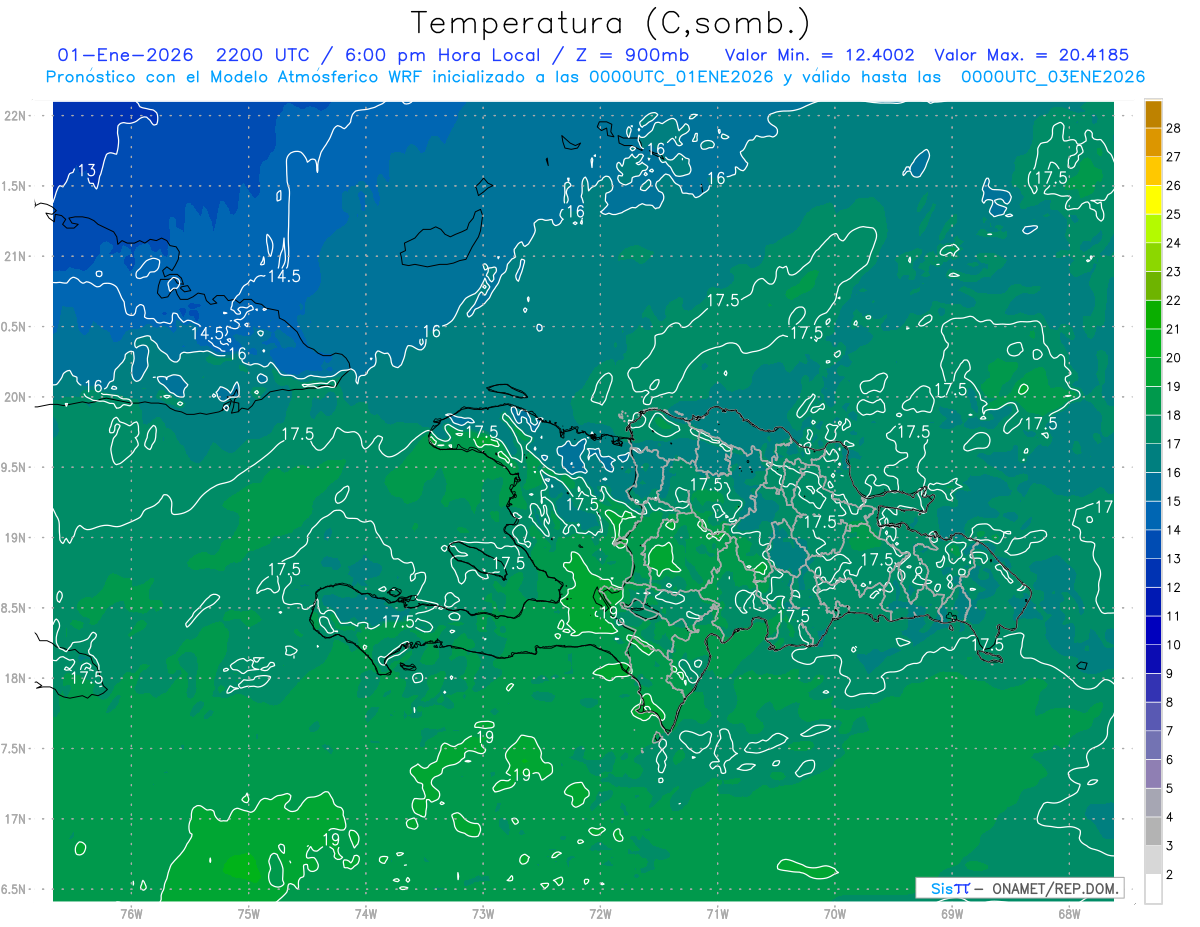Viewport: 1200px width, 927px height.
Task: Click the "22N" latitude axis label
Action: (15, 115)
